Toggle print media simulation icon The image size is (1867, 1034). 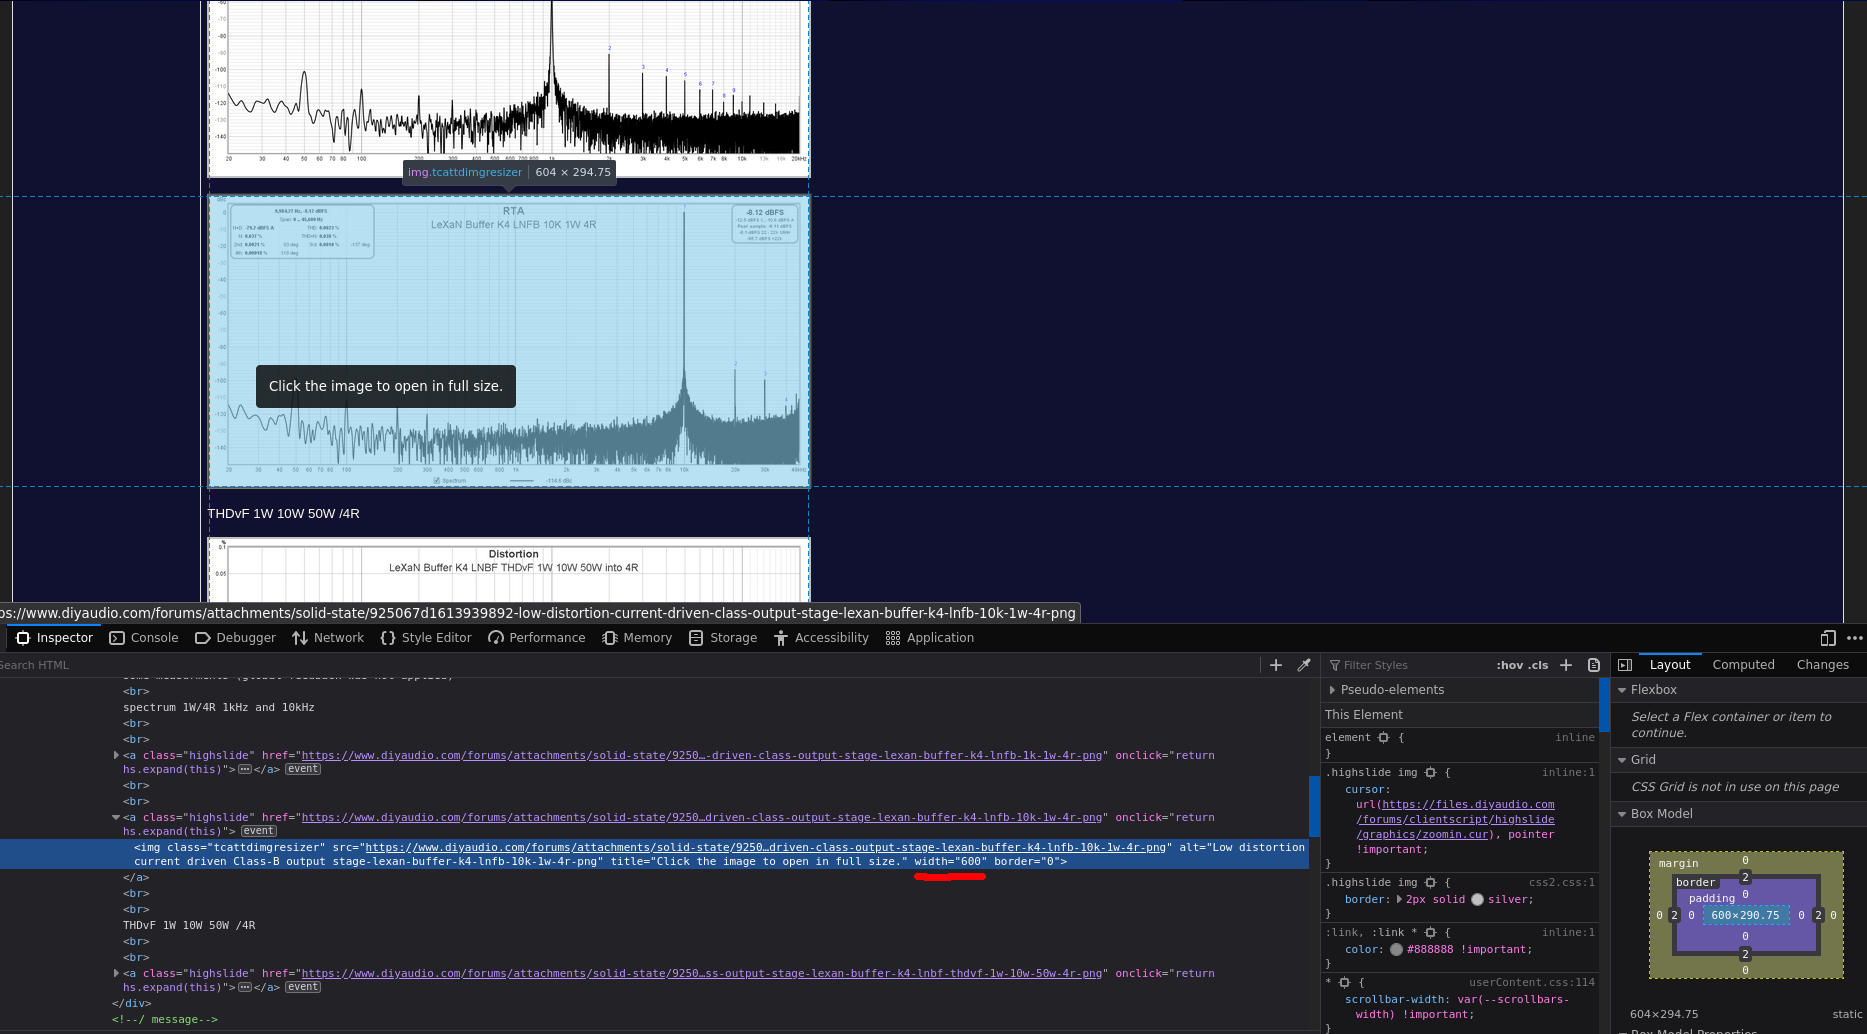(x=1594, y=665)
